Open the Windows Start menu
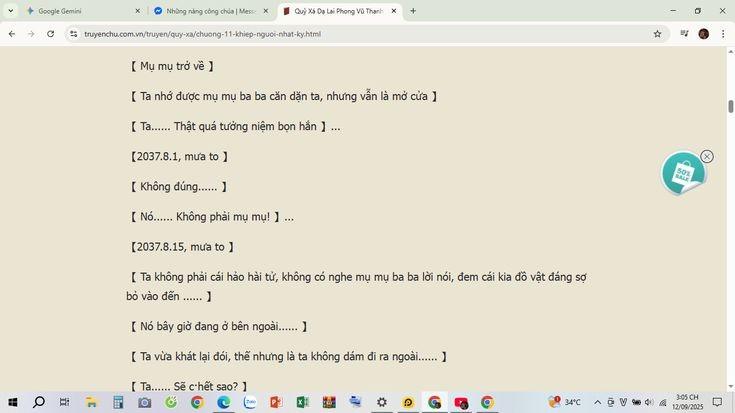This screenshot has height=413, width=735. [x=12, y=402]
